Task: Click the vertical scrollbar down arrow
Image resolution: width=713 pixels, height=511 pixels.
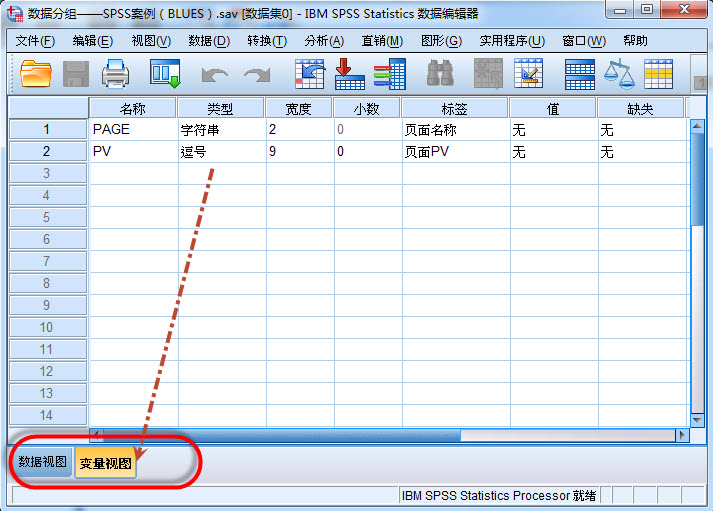Action: pos(697,420)
